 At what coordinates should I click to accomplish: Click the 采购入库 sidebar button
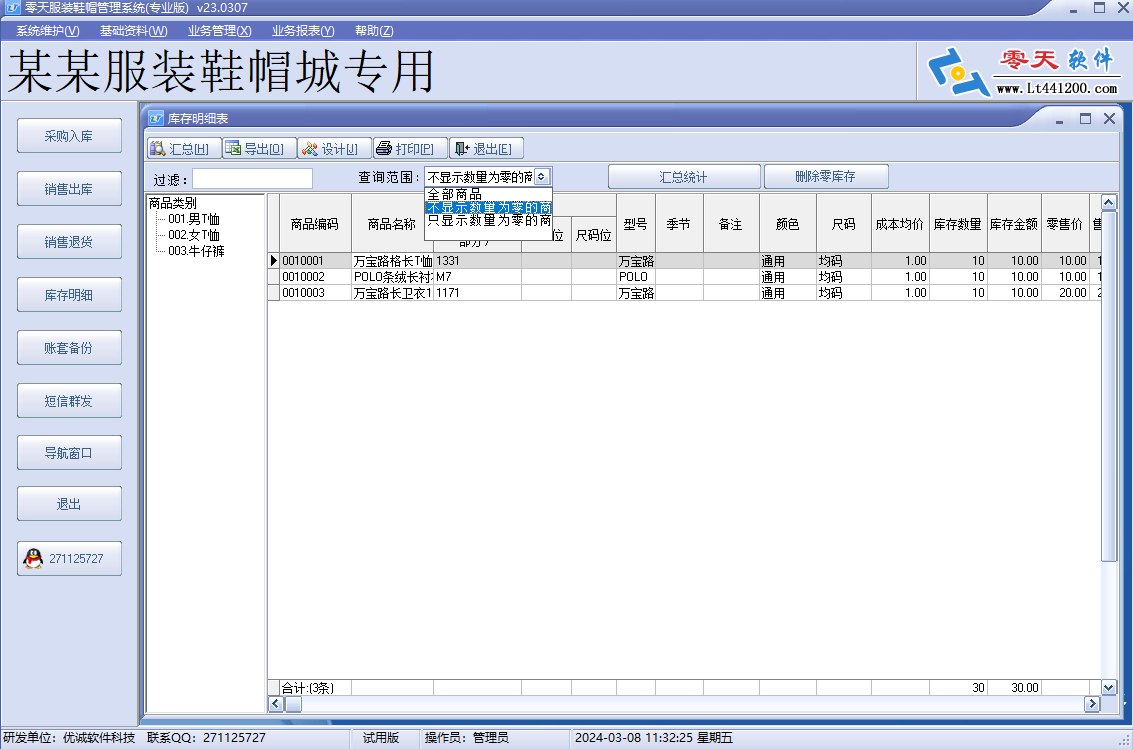pos(69,136)
